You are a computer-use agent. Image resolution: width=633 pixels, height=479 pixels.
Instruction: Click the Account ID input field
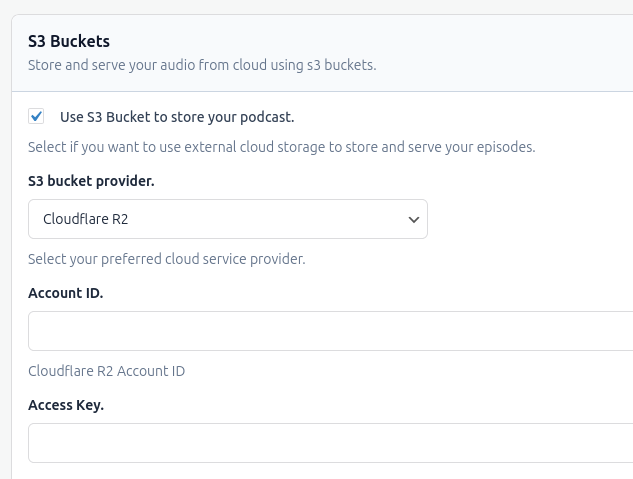[x=330, y=331]
